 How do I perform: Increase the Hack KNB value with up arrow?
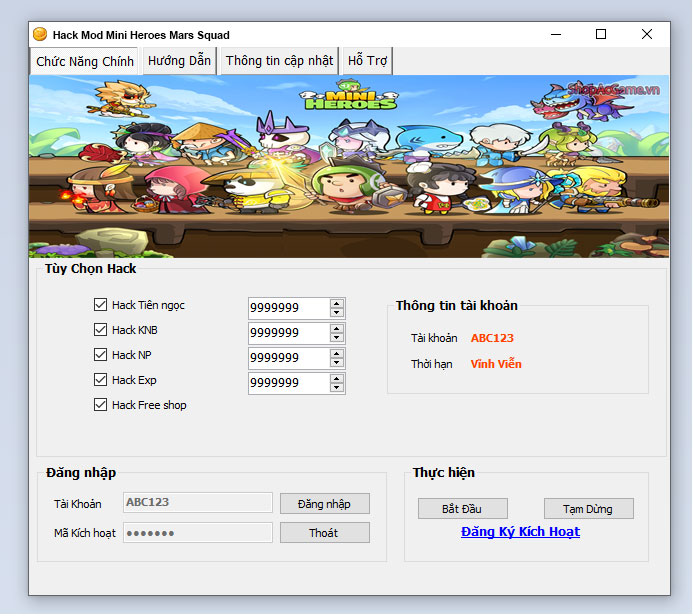(x=337, y=328)
